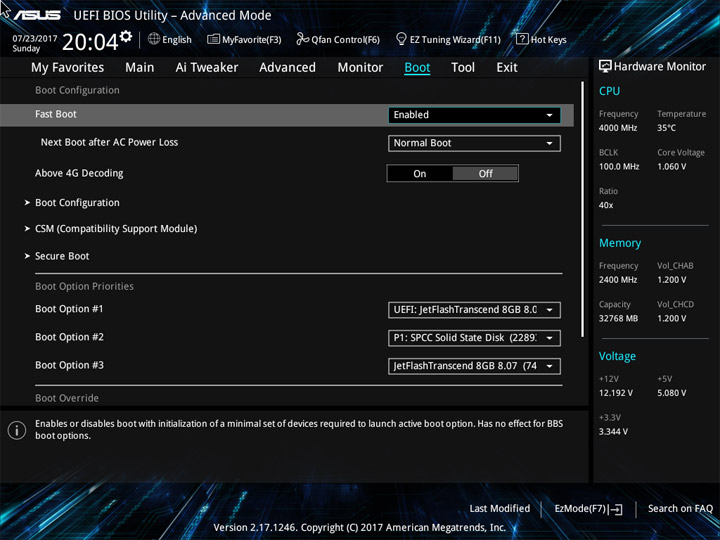Click the globe language icon
The image size is (720, 540).
tap(154, 39)
